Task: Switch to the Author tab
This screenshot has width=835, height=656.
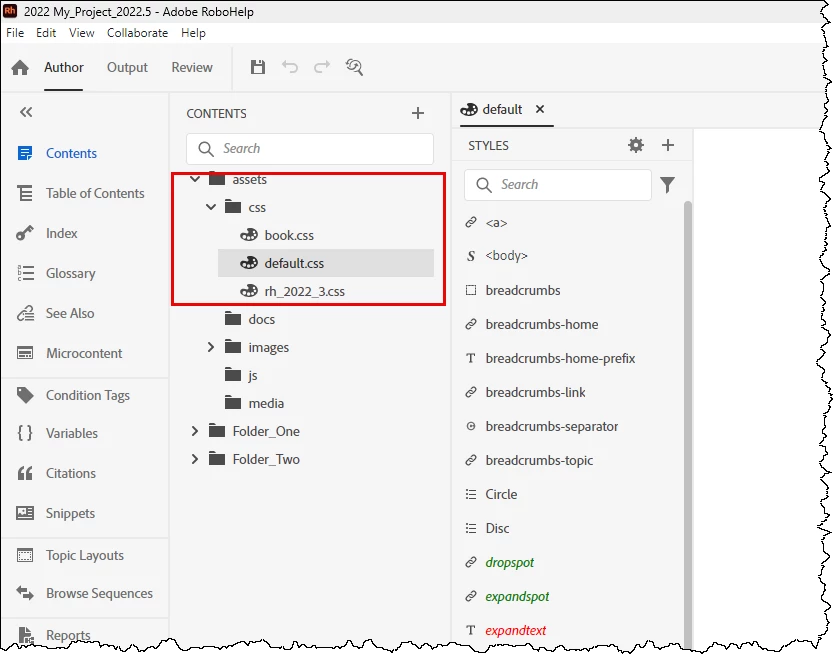Action: pyautogui.click(x=64, y=68)
